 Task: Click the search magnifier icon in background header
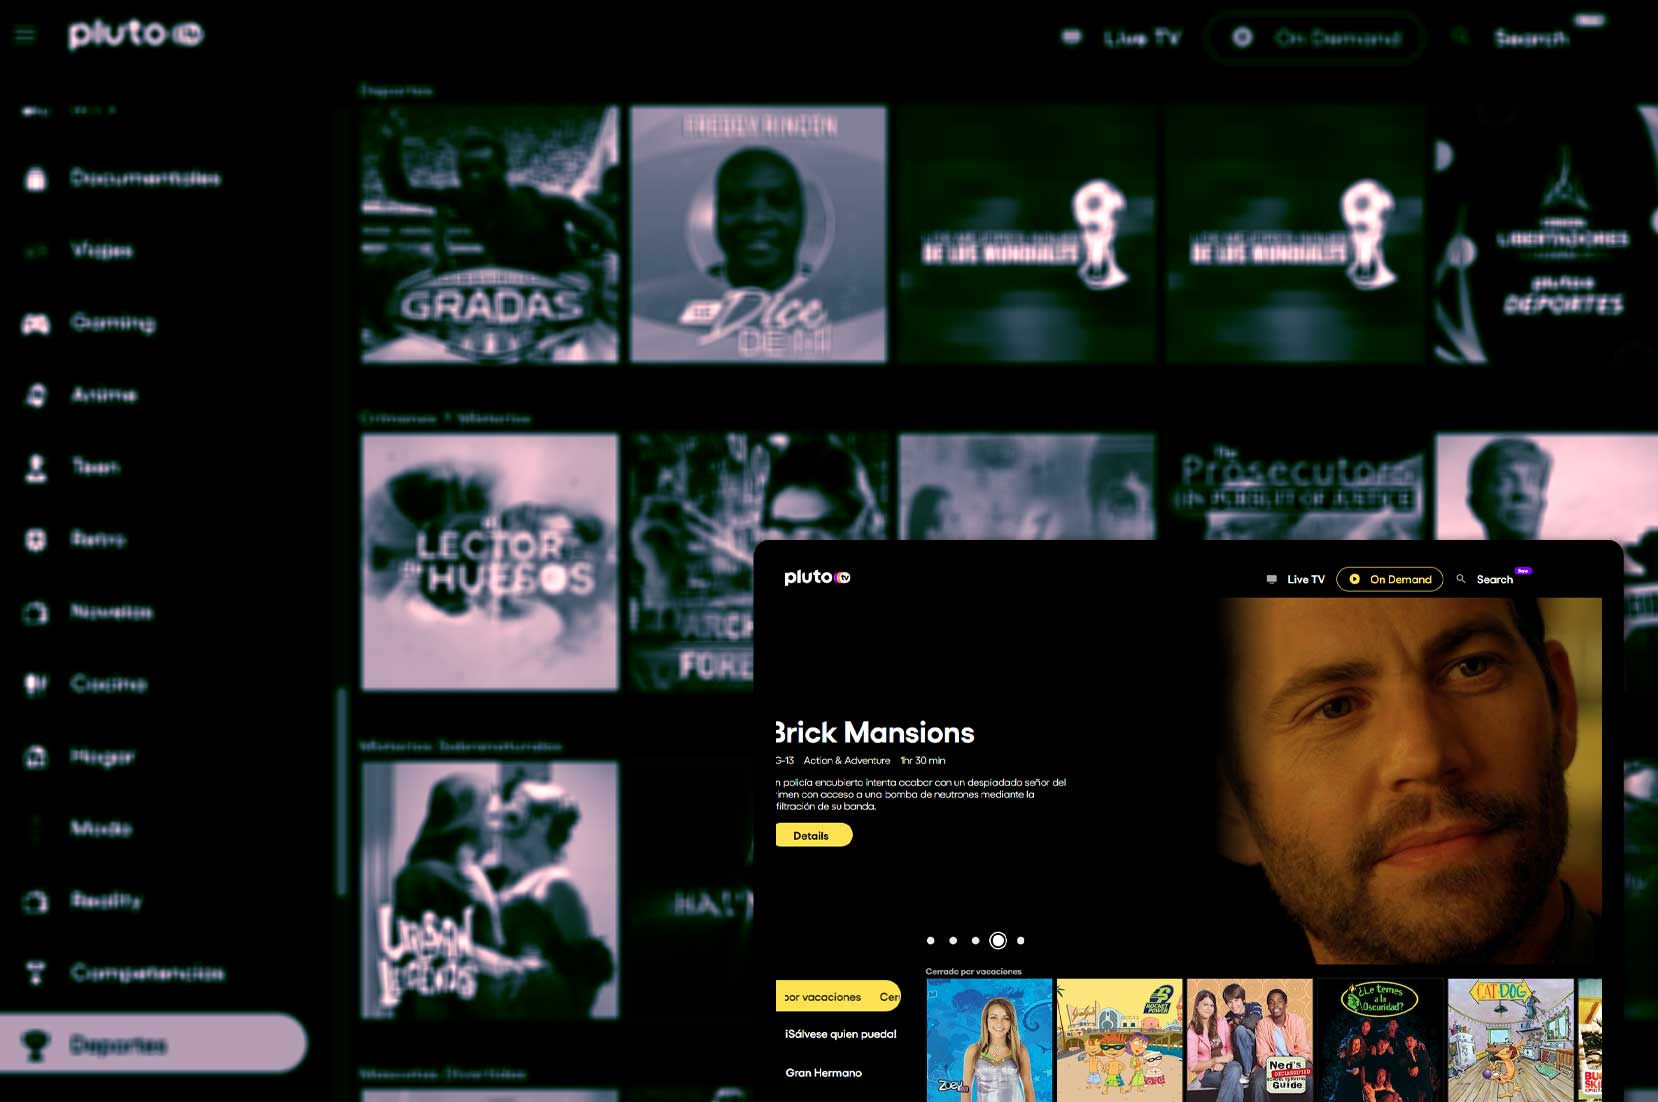[x=1460, y=37]
